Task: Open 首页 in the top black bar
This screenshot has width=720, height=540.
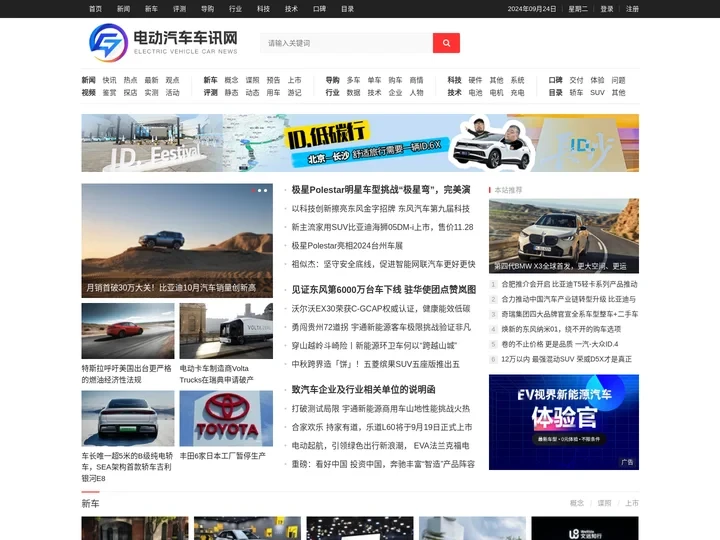Action: 96,9
